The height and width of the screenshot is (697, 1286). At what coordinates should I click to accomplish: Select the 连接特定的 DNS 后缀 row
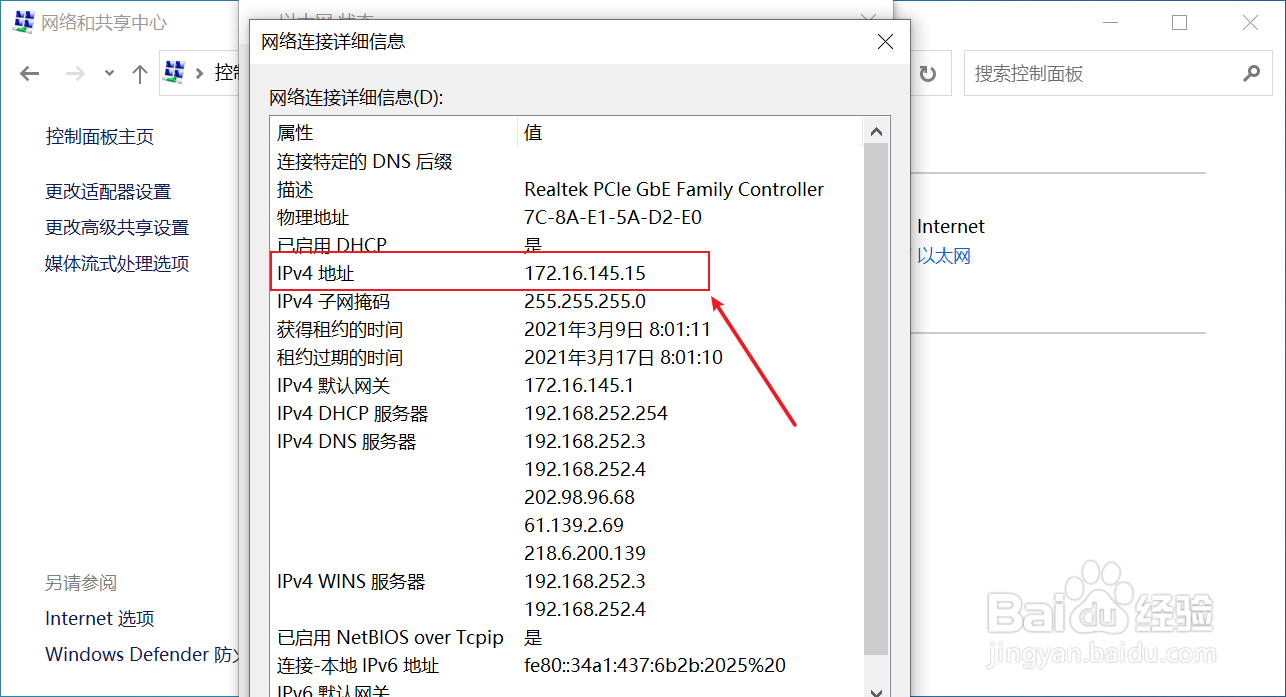568,161
